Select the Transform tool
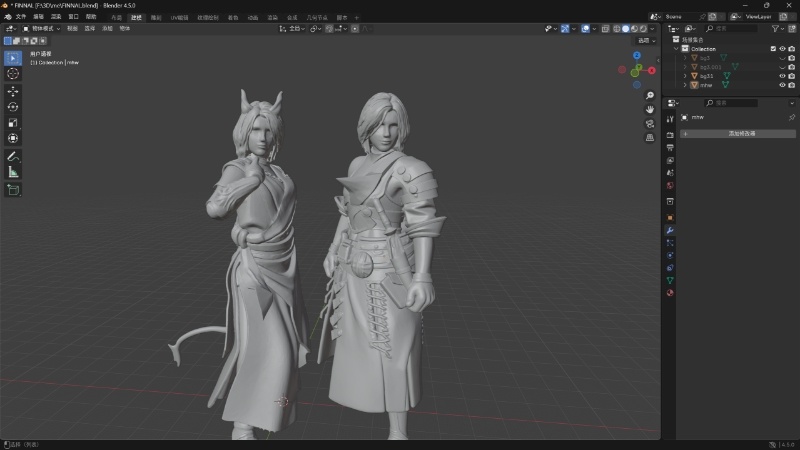 coord(13,138)
